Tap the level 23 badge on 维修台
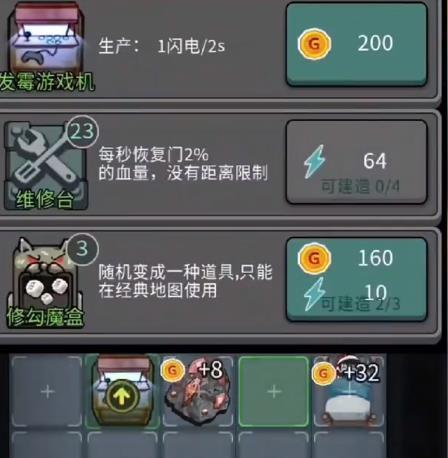Image resolution: width=448 pixels, height=458 pixels. click(83, 131)
